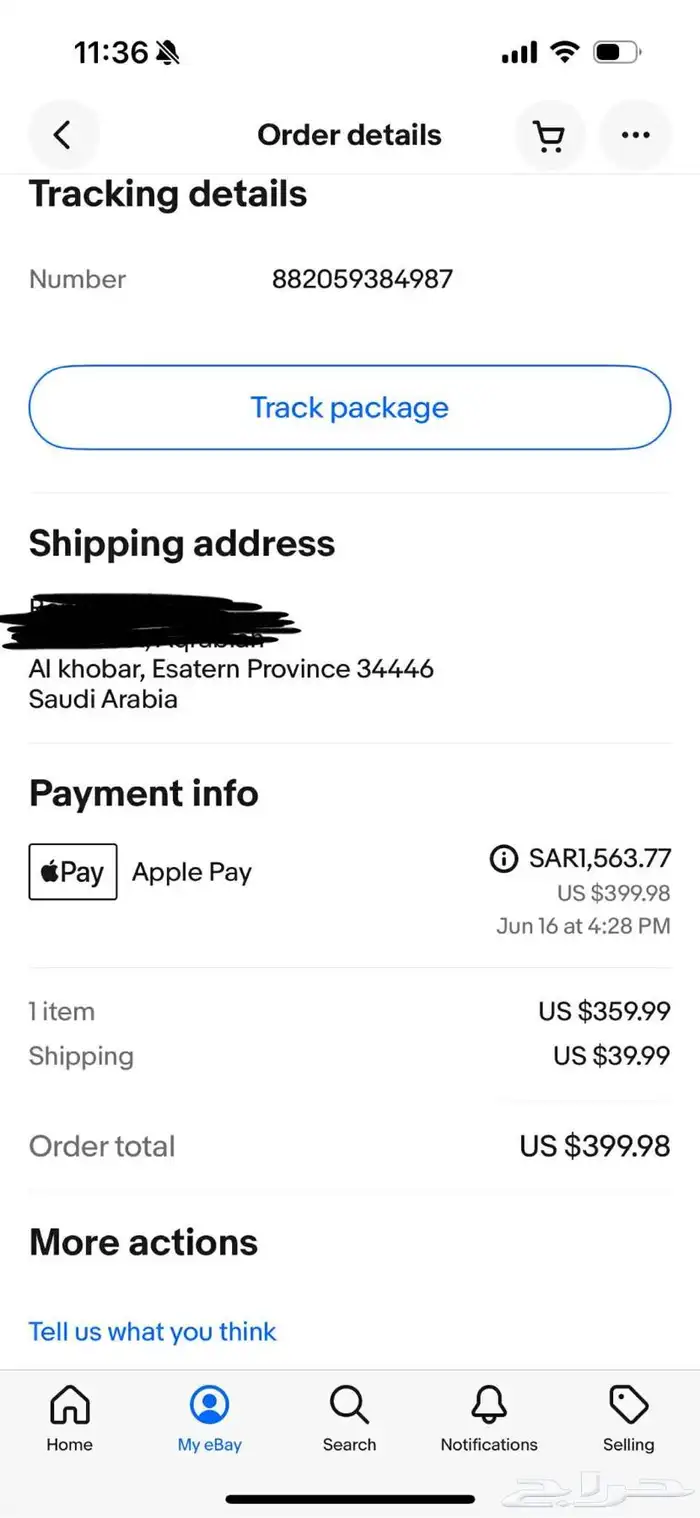Open Tell us what you think link
The height and width of the screenshot is (1518, 700).
tap(152, 1331)
